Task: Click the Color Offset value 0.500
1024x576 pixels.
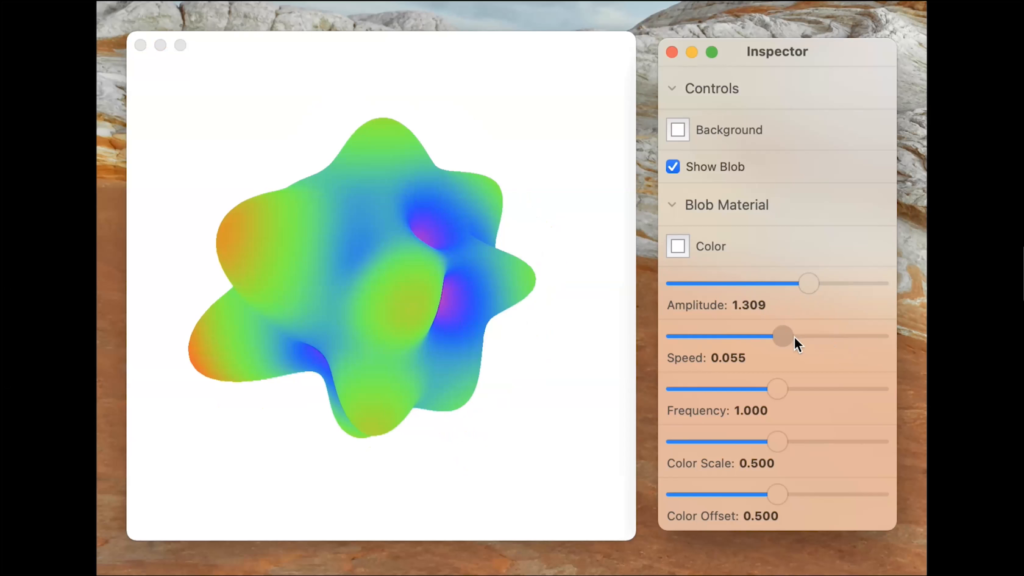Action: [760, 516]
